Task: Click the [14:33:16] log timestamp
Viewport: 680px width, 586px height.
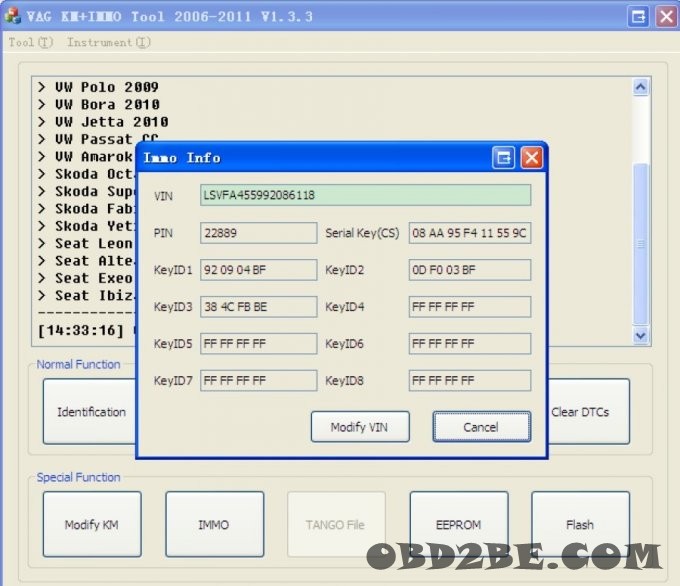Action: click(81, 331)
